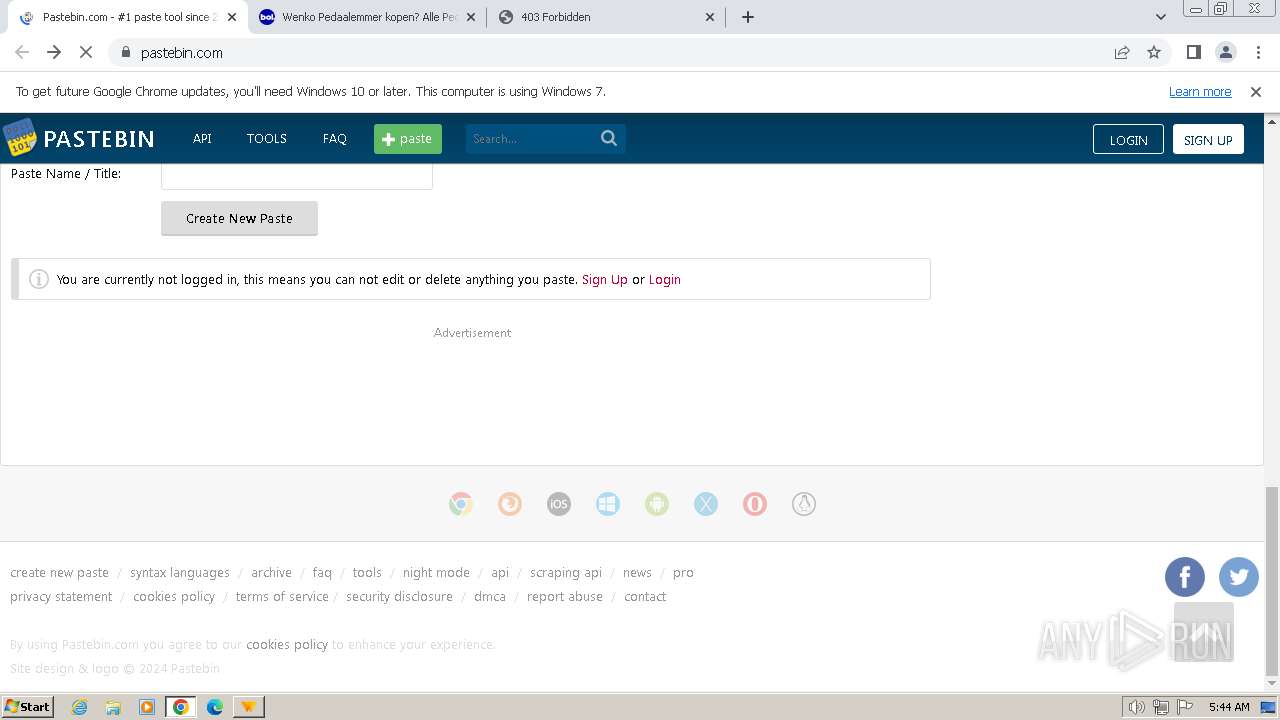1280x720 pixels.
Task: Click the page vertical scrollbar thumb
Action: click(1272, 580)
